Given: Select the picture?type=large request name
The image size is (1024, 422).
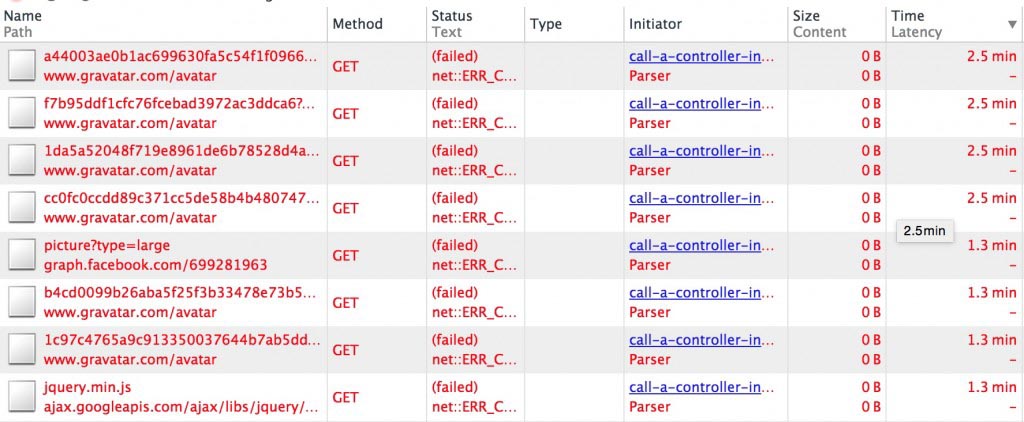Looking at the screenshot, I should (x=106, y=246).
